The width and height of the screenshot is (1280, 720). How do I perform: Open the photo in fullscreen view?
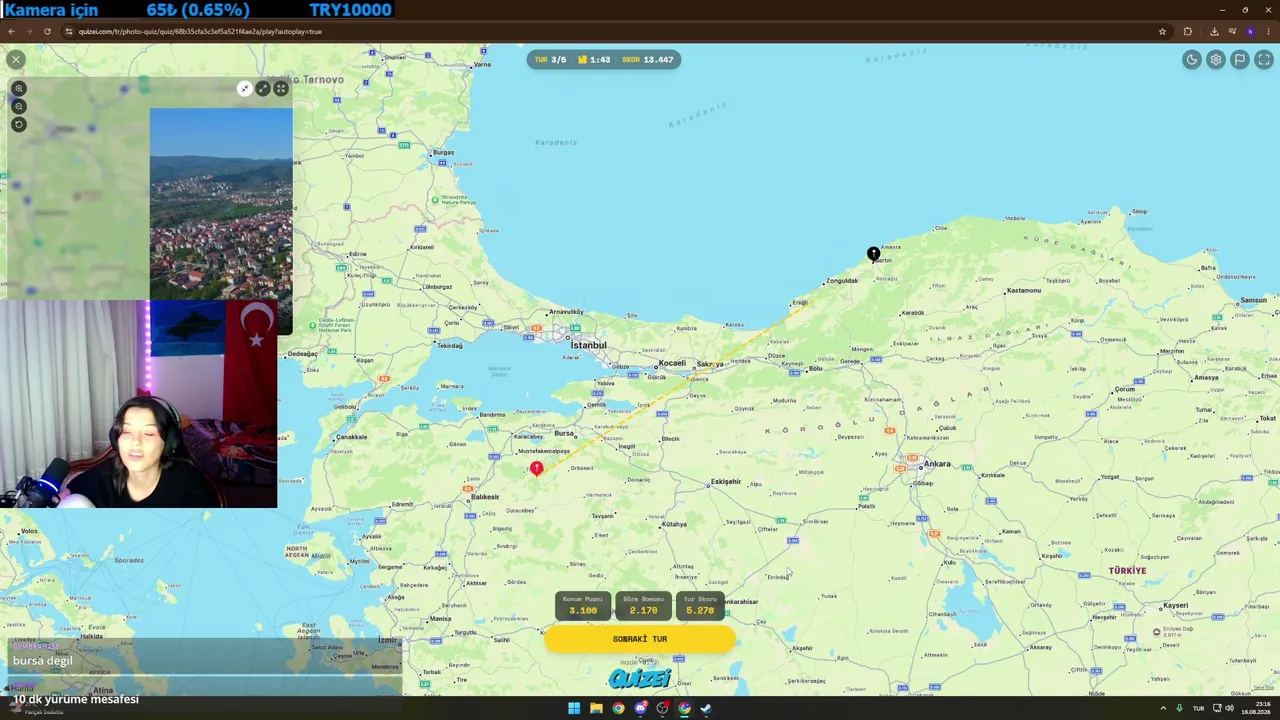[x=281, y=89]
